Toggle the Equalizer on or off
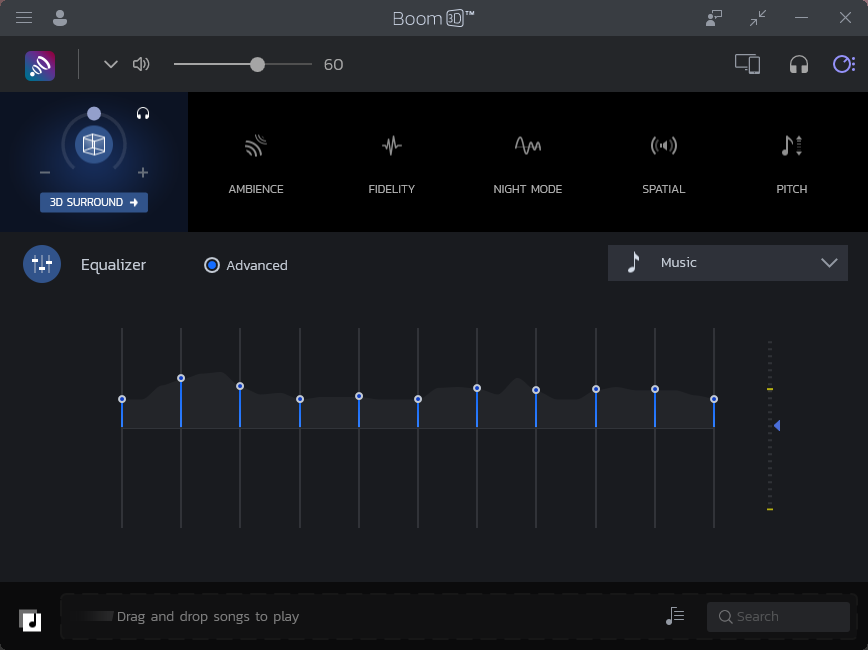 tap(42, 264)
